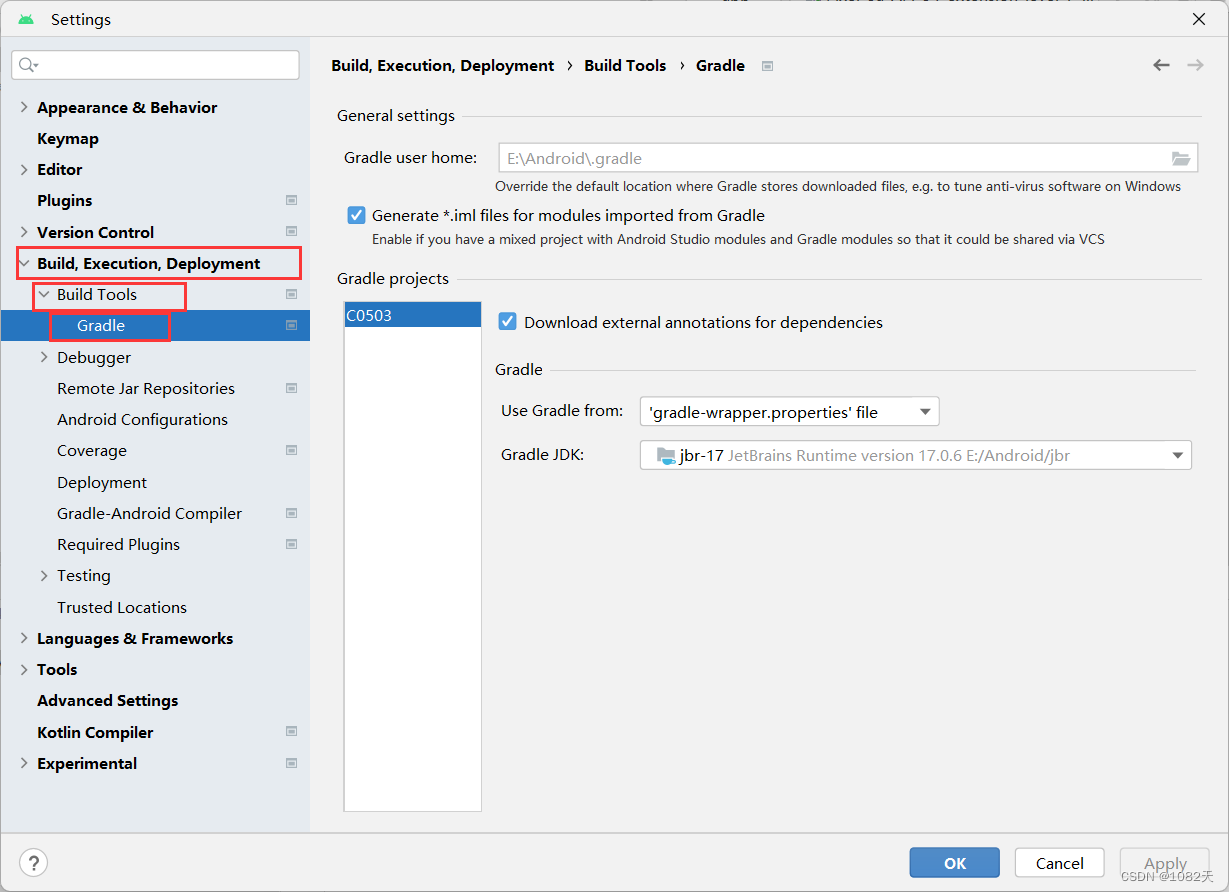Screen dimensions: 1229x892
Task: Close the Settings dialog
Action: tap(1198, 19)
